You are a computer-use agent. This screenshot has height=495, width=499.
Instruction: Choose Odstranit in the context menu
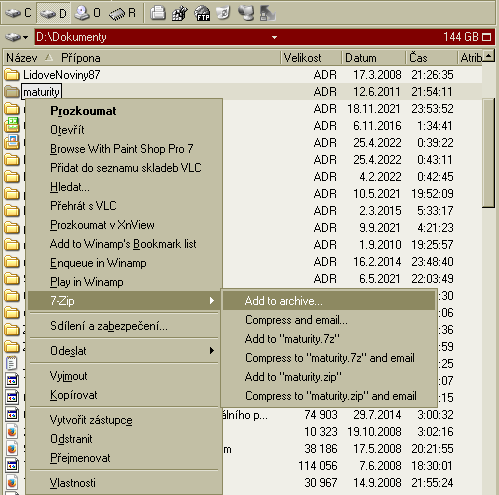[x=123, y=439]
